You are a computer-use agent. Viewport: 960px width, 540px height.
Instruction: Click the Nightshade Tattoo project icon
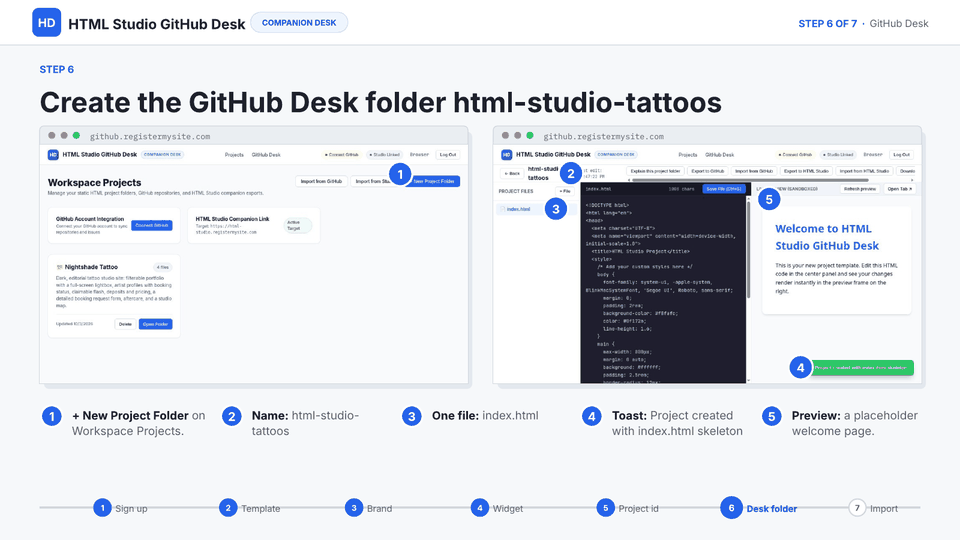59,267
